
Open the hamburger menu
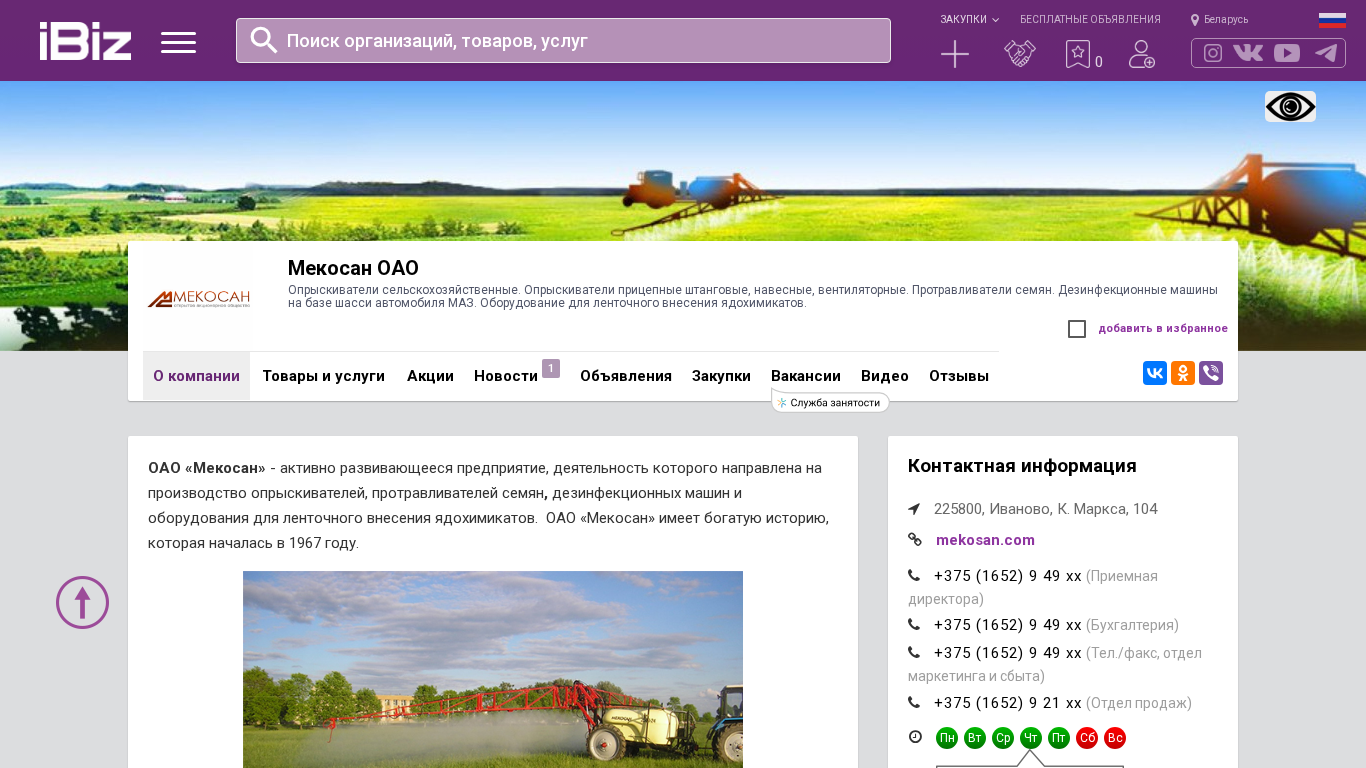[x=178, y=42]
